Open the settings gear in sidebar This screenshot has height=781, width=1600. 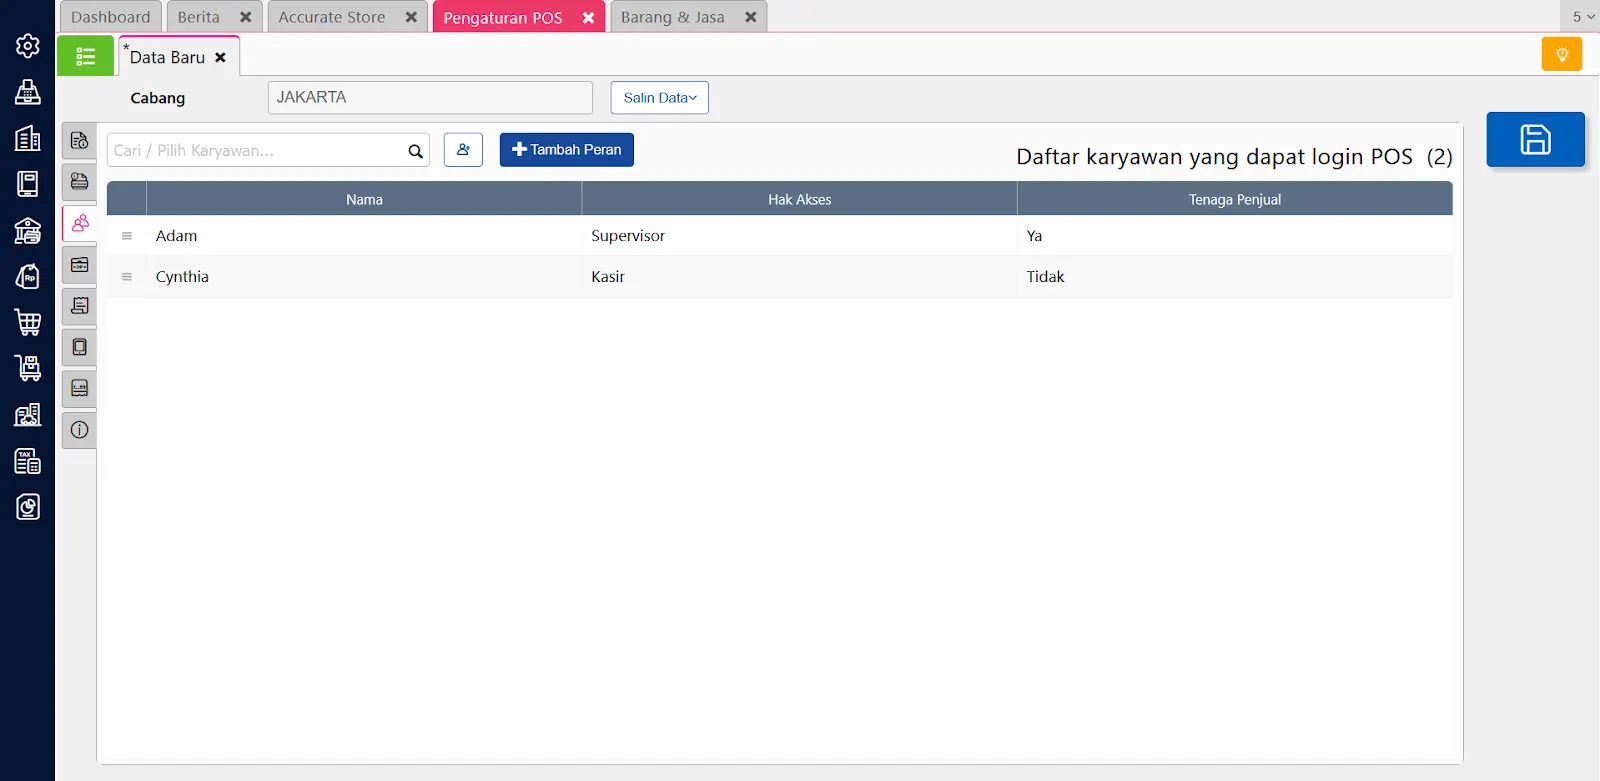pos(28,46)
